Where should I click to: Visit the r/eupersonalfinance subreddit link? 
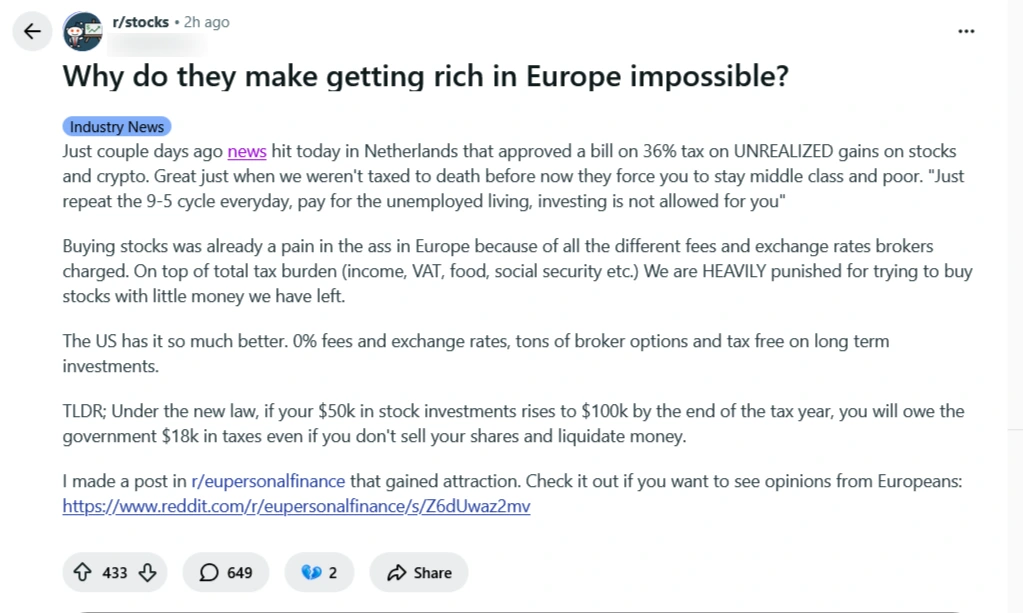268,481
